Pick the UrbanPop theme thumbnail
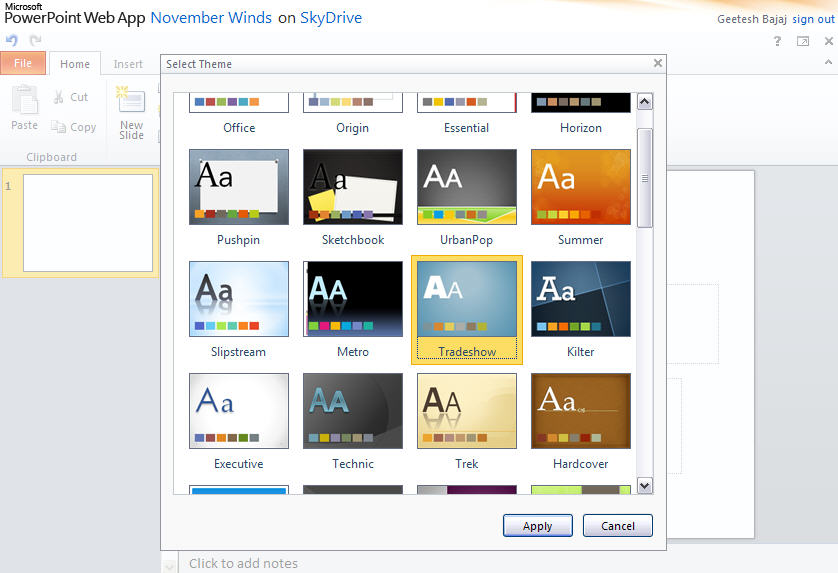 467,187
